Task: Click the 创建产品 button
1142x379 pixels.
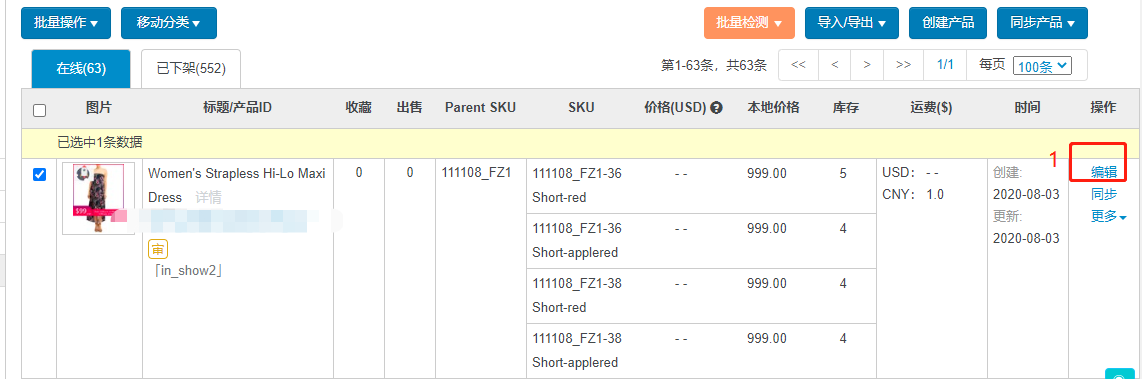Action: click(948, 23)
